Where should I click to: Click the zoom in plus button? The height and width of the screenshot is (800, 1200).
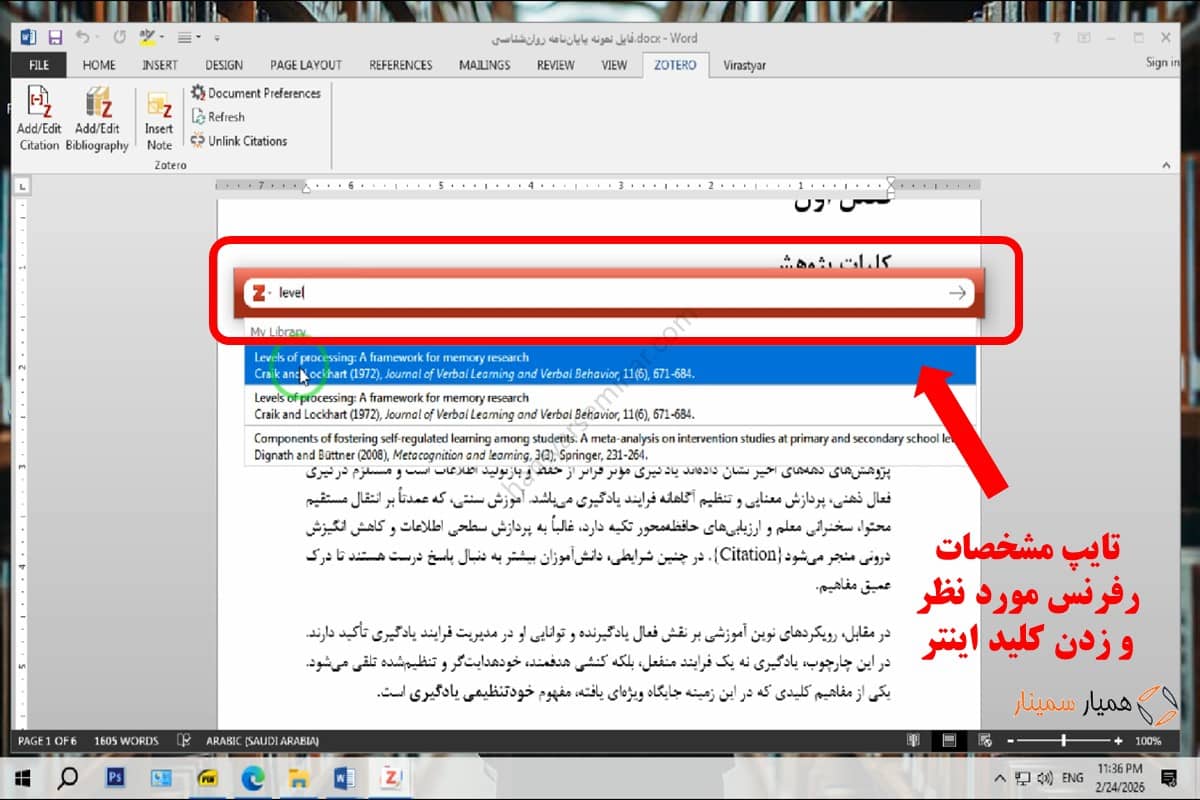click(1117, 741)
